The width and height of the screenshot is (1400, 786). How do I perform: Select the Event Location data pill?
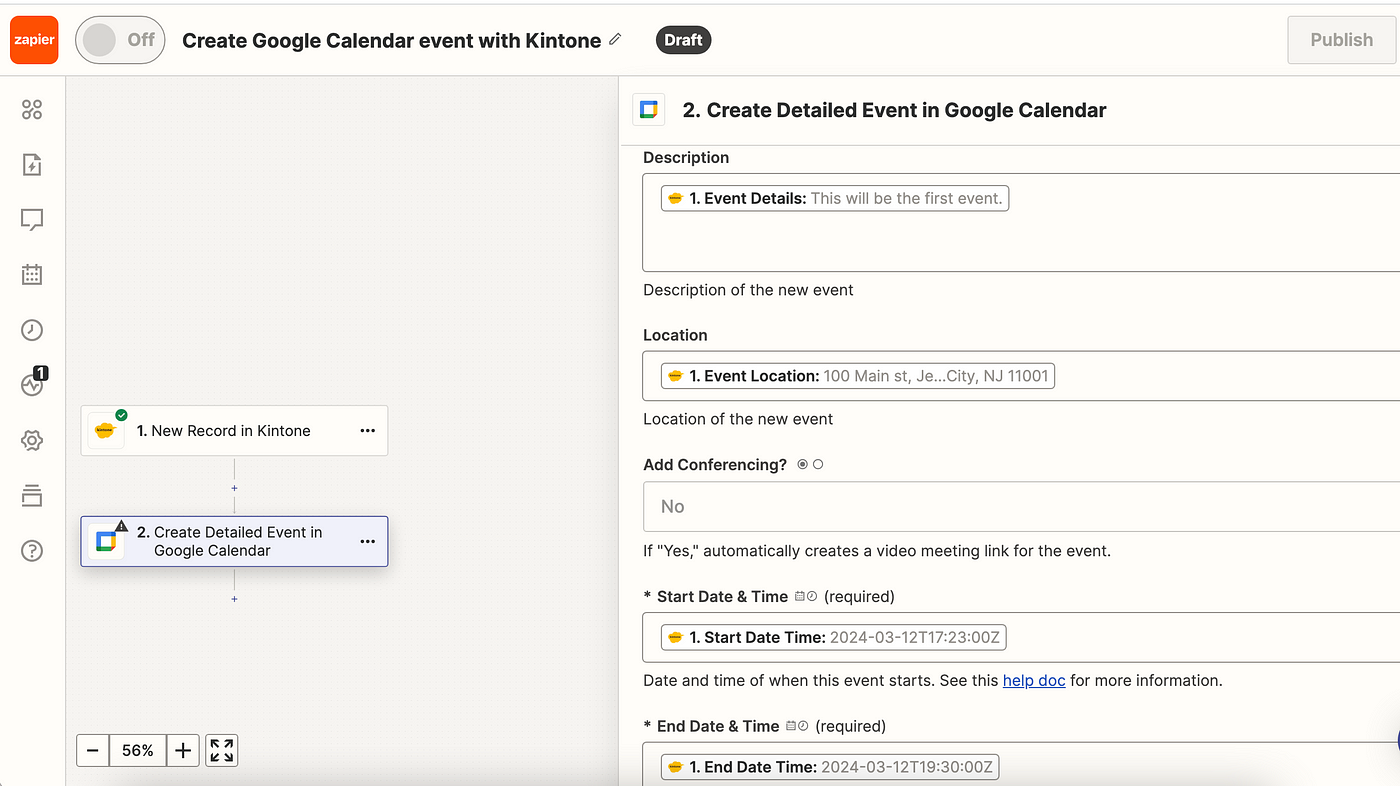(858, 376)
